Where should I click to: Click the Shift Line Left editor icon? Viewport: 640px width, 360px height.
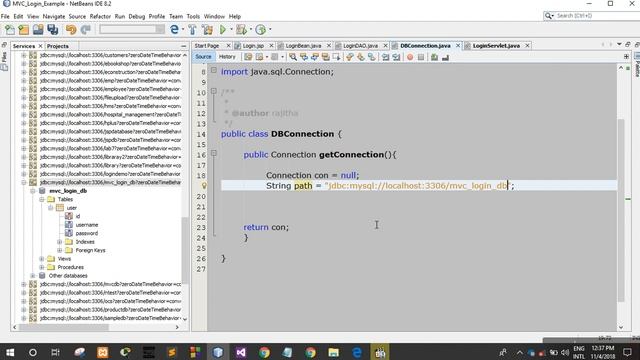385,57
